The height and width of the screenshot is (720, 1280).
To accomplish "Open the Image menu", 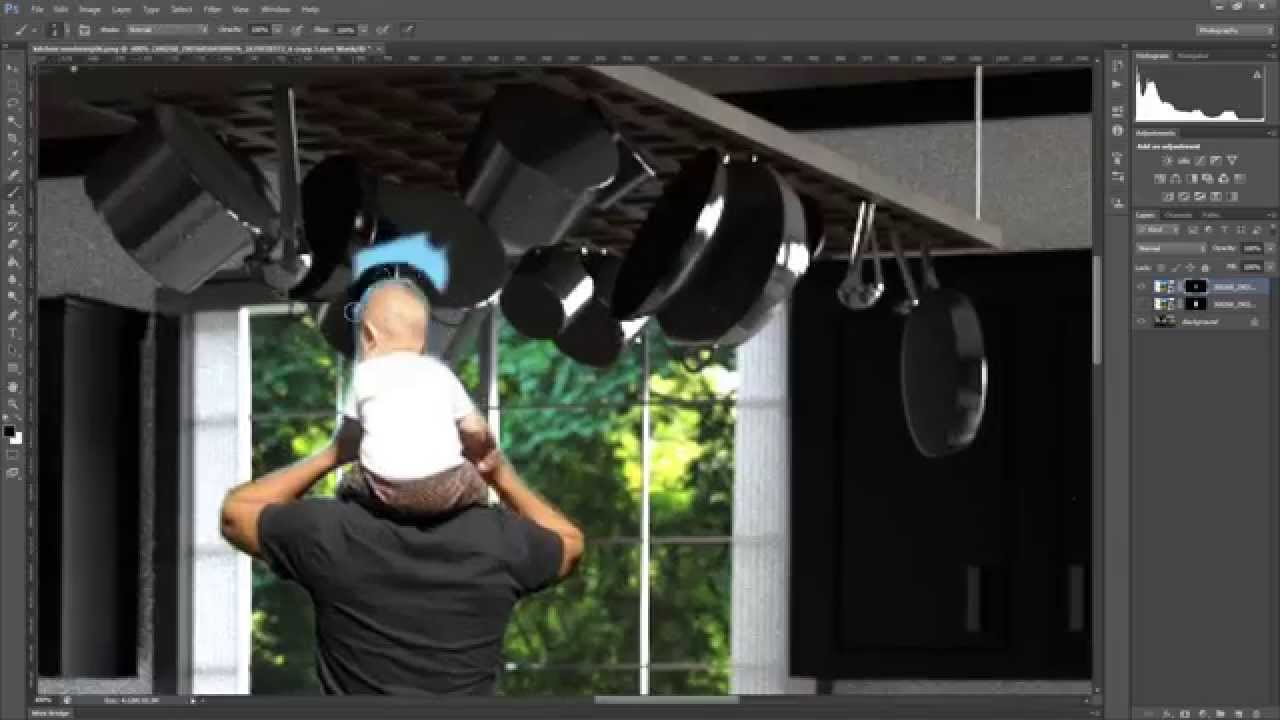I will coord(90,9).
